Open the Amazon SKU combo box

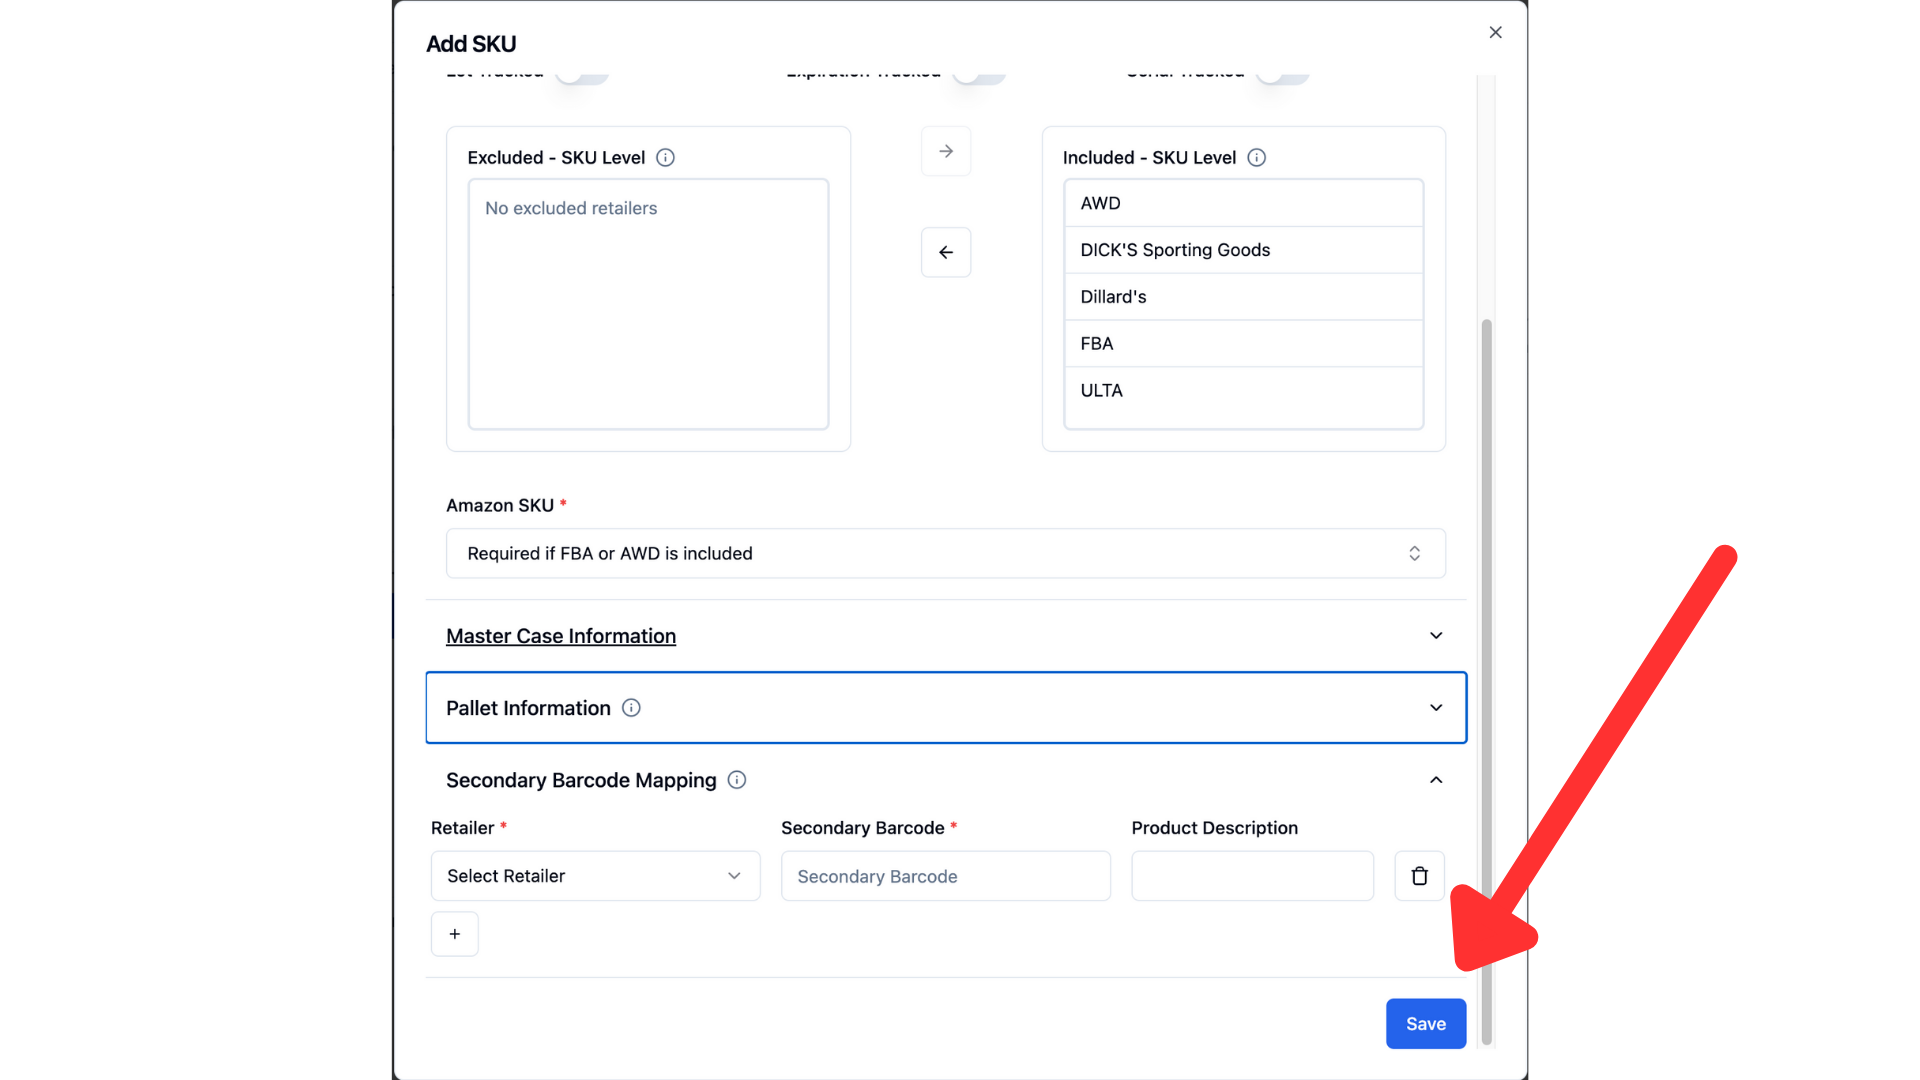[x=945, y=554]
